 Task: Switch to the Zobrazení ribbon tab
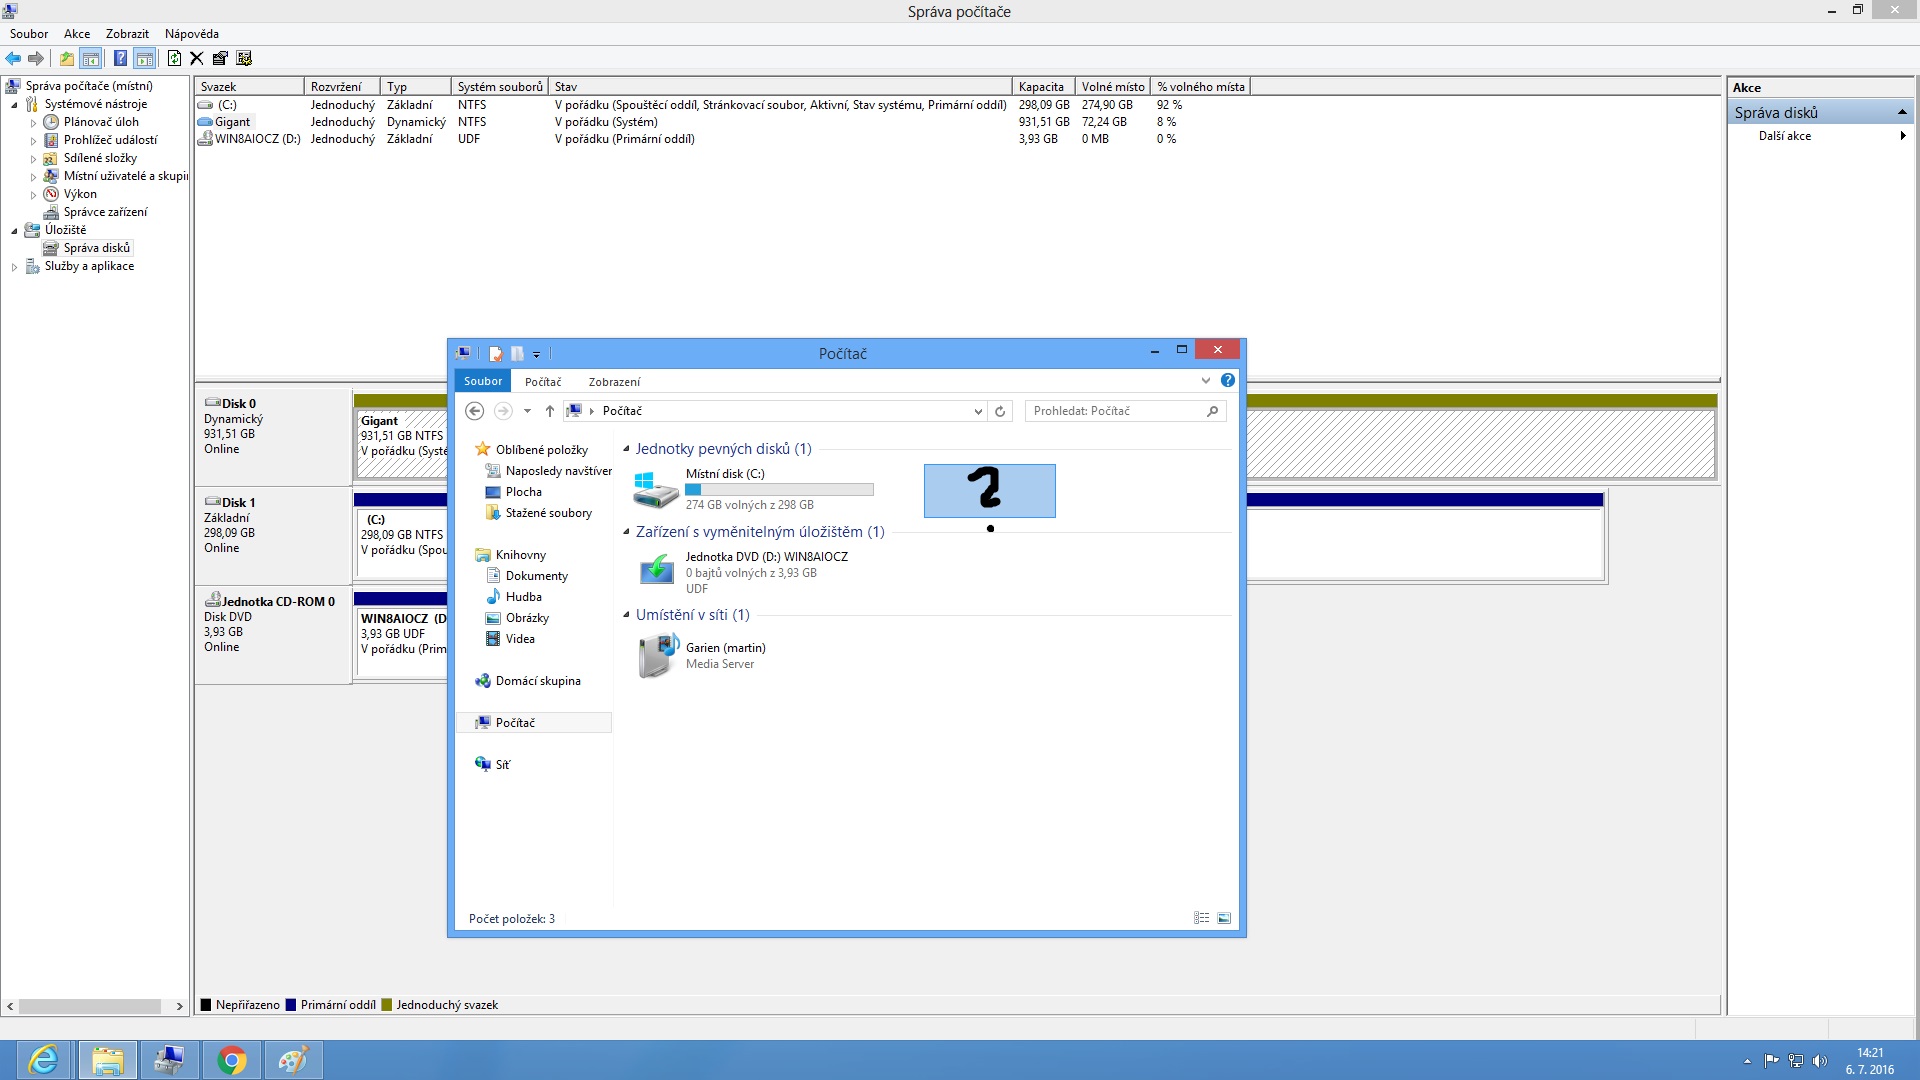(x=614, y=382)
